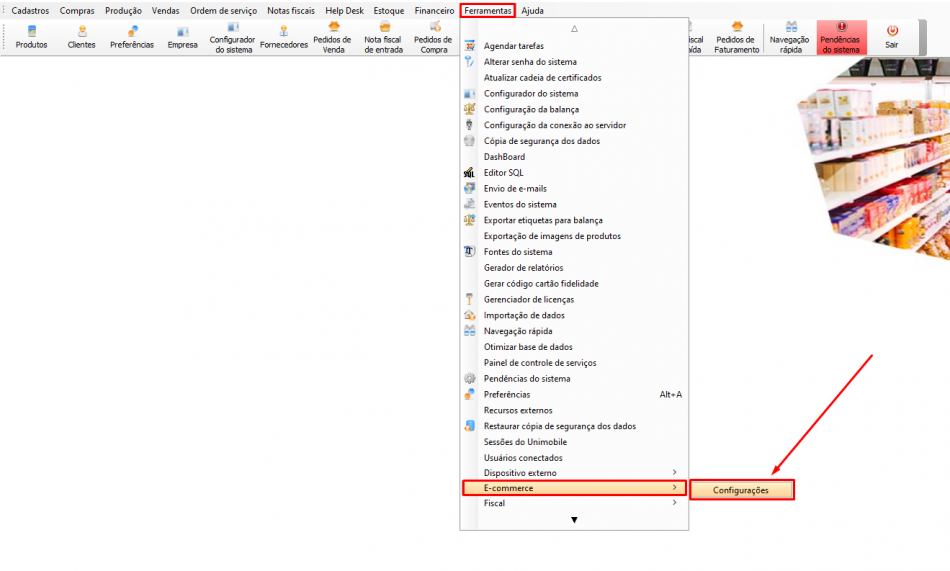Choose Editor SQL from menu
This screenshot has width=950, height=571.
click(x=503, y=173)
